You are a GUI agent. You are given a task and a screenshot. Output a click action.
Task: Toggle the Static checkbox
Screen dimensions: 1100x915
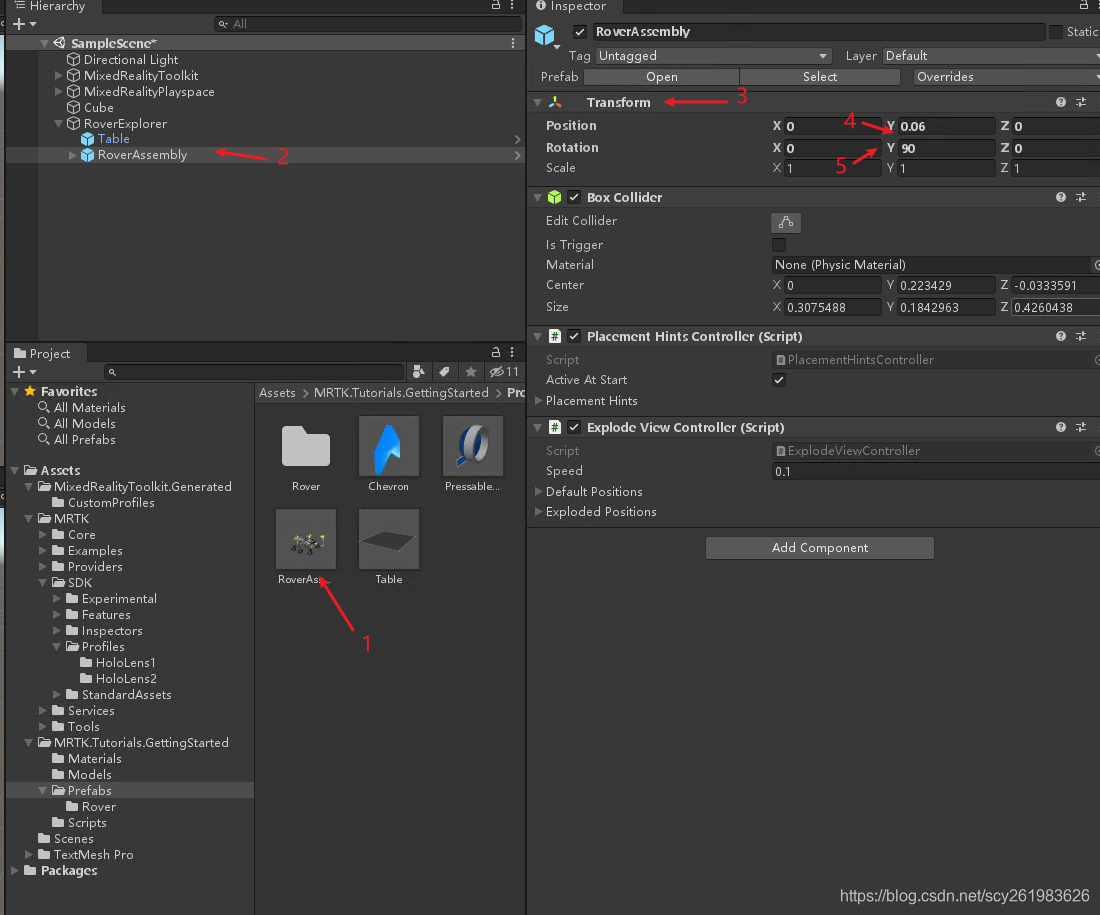point(1056,32)
